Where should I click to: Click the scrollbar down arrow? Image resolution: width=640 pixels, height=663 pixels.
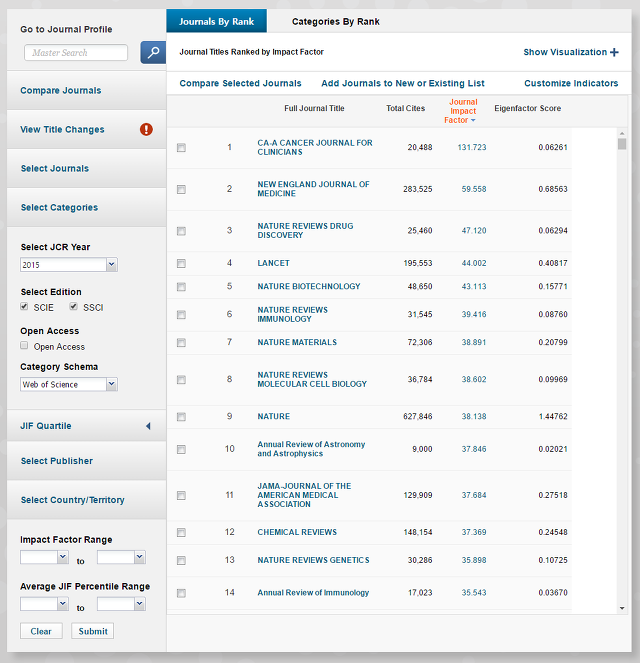coord(622,608)
